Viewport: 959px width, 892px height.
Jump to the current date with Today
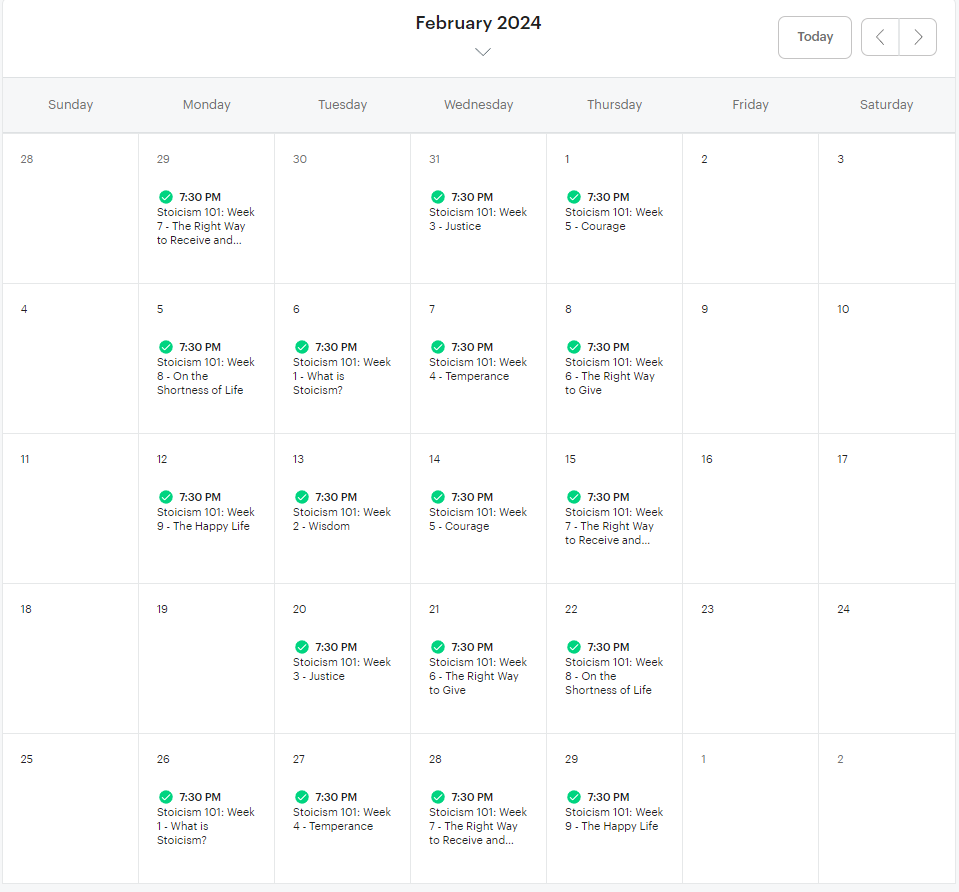[x=815, y=37]
